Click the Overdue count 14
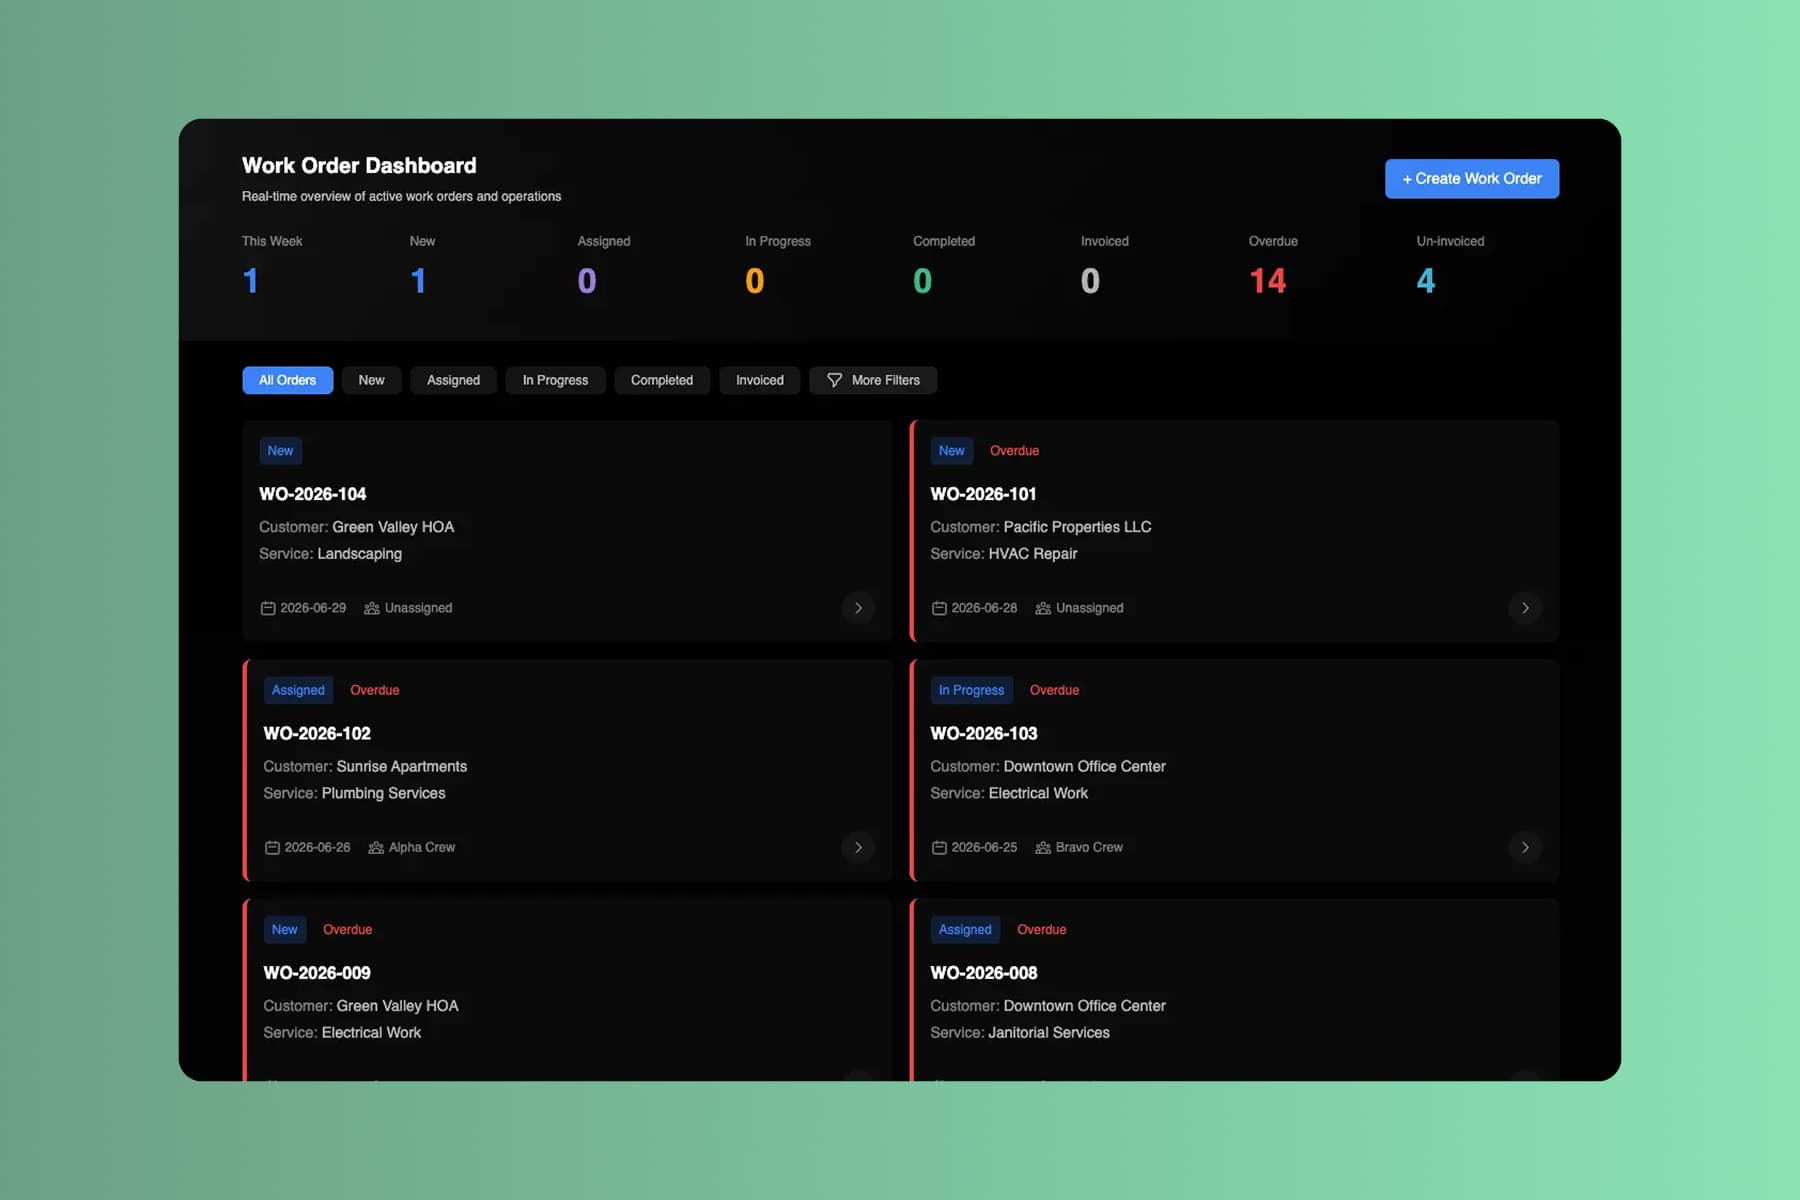Viewport: 1800px width, 1200px height. point(1268,281)
